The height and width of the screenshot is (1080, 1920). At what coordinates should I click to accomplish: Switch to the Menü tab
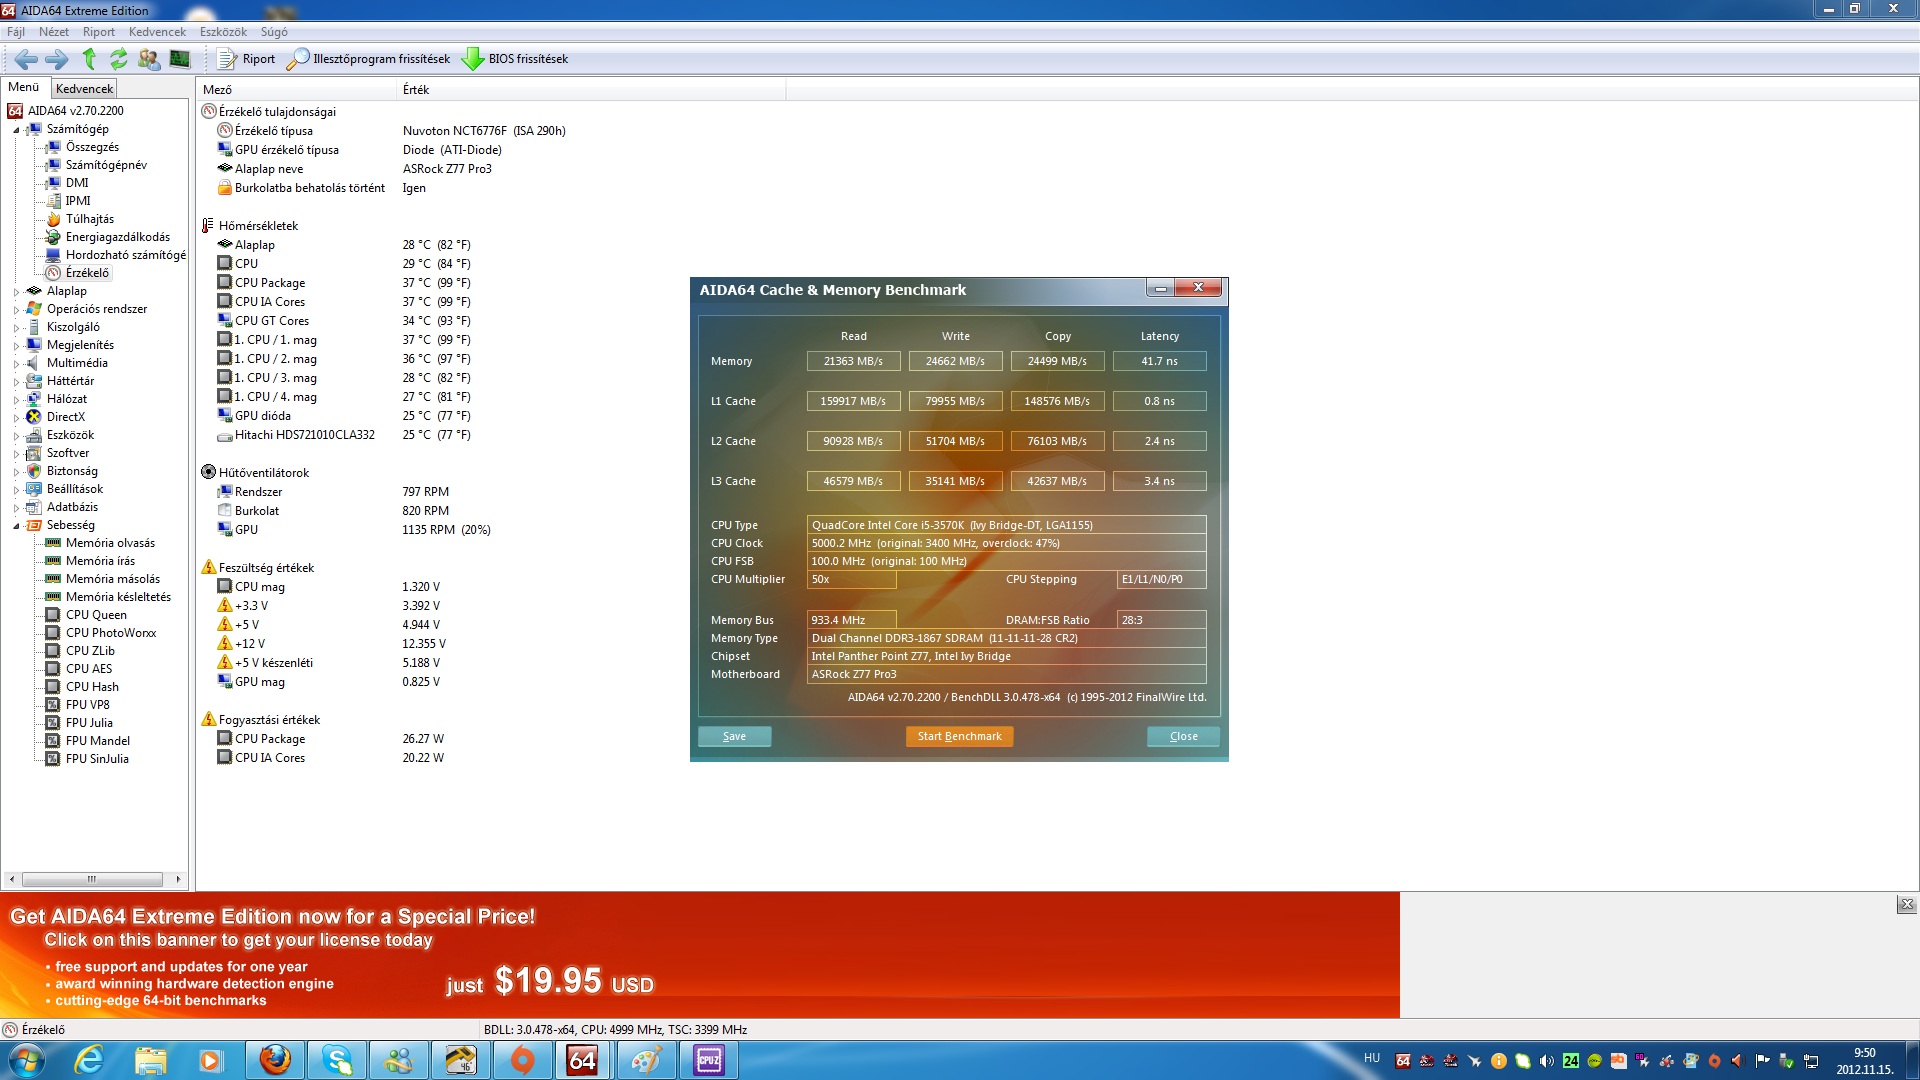[24, 87]
